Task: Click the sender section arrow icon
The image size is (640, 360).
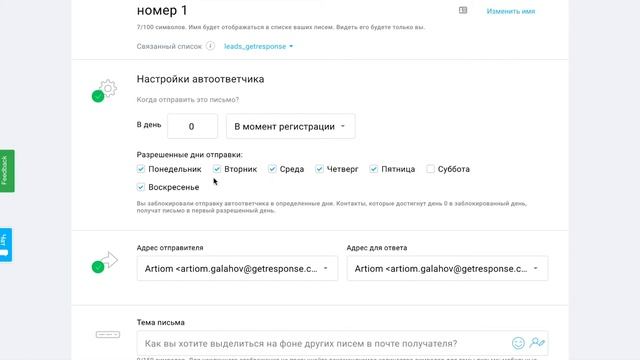Action: [109, 260]
